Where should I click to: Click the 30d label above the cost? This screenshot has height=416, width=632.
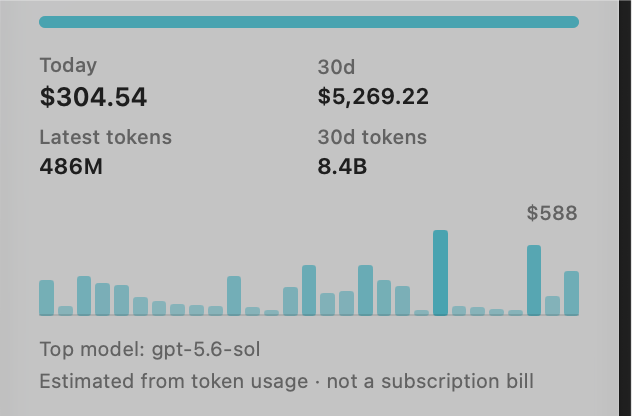tap(336, 67)
